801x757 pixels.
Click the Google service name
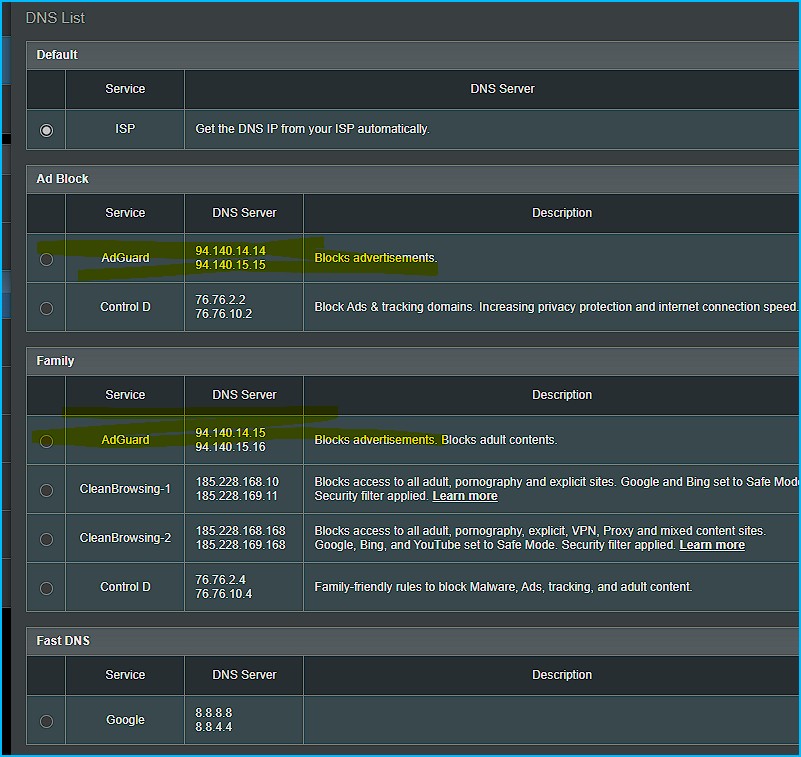[x=125, y=720]
